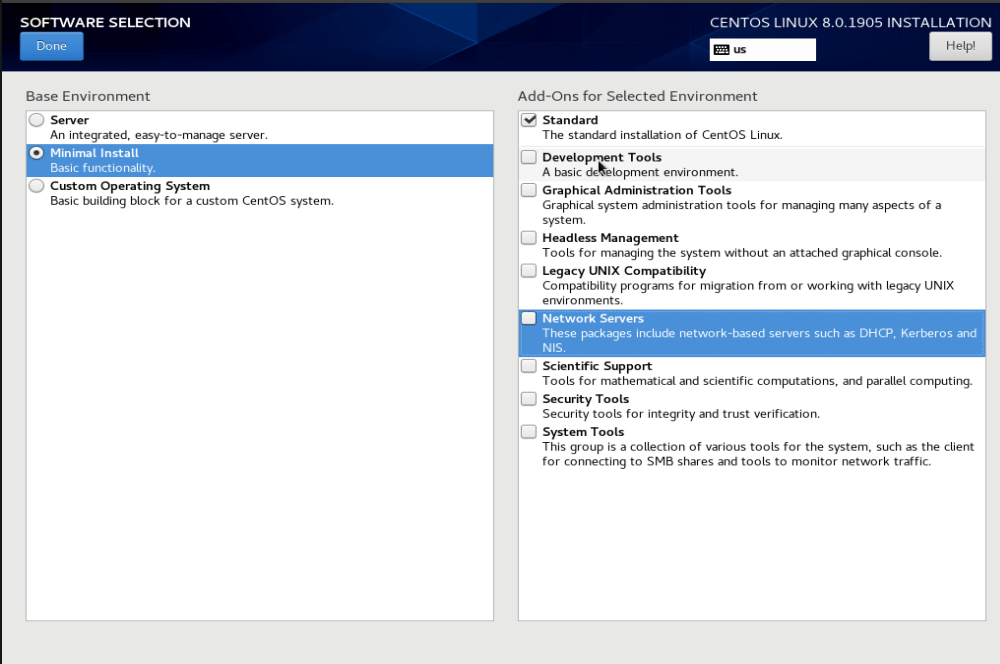This screenshot has width=1000, height=664.
Task: Check the System Tools checkbox
Action: pos(529,432)
